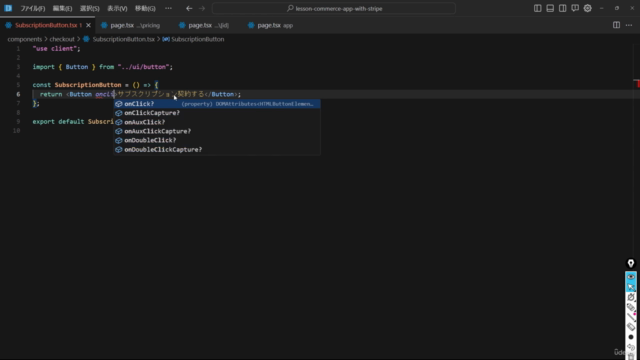Choose the onAuxClickCapture? suggestion
This screenshot has height=360, width=640.
(217, 131)
